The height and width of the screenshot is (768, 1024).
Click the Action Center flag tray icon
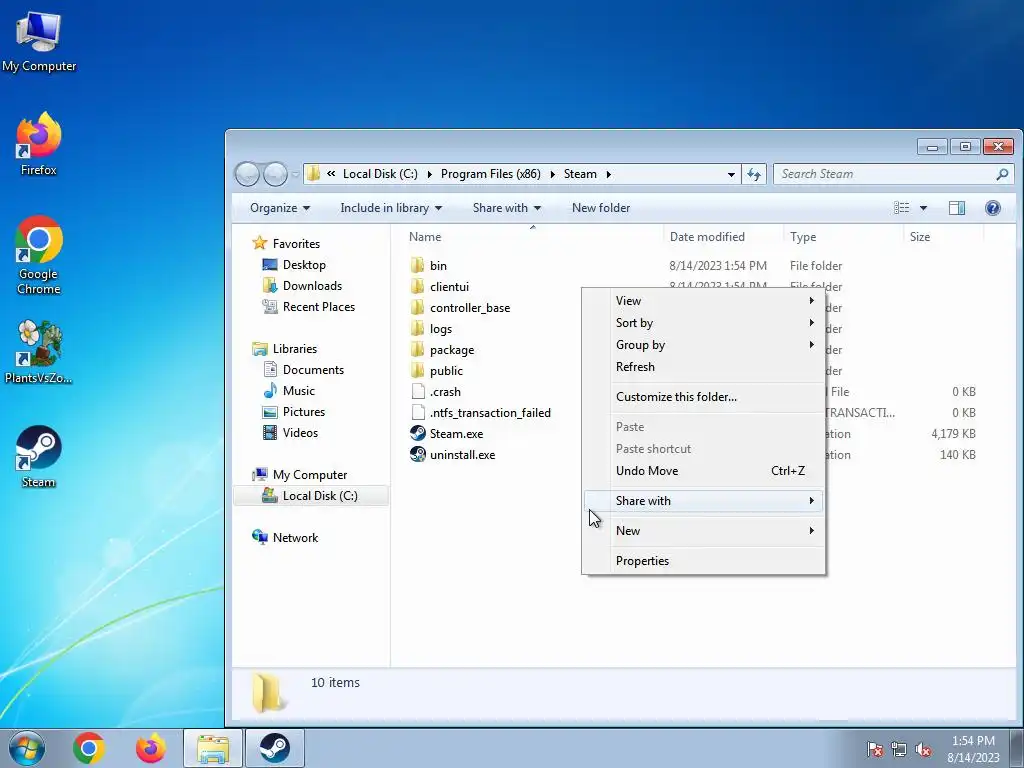click(874, 750)
